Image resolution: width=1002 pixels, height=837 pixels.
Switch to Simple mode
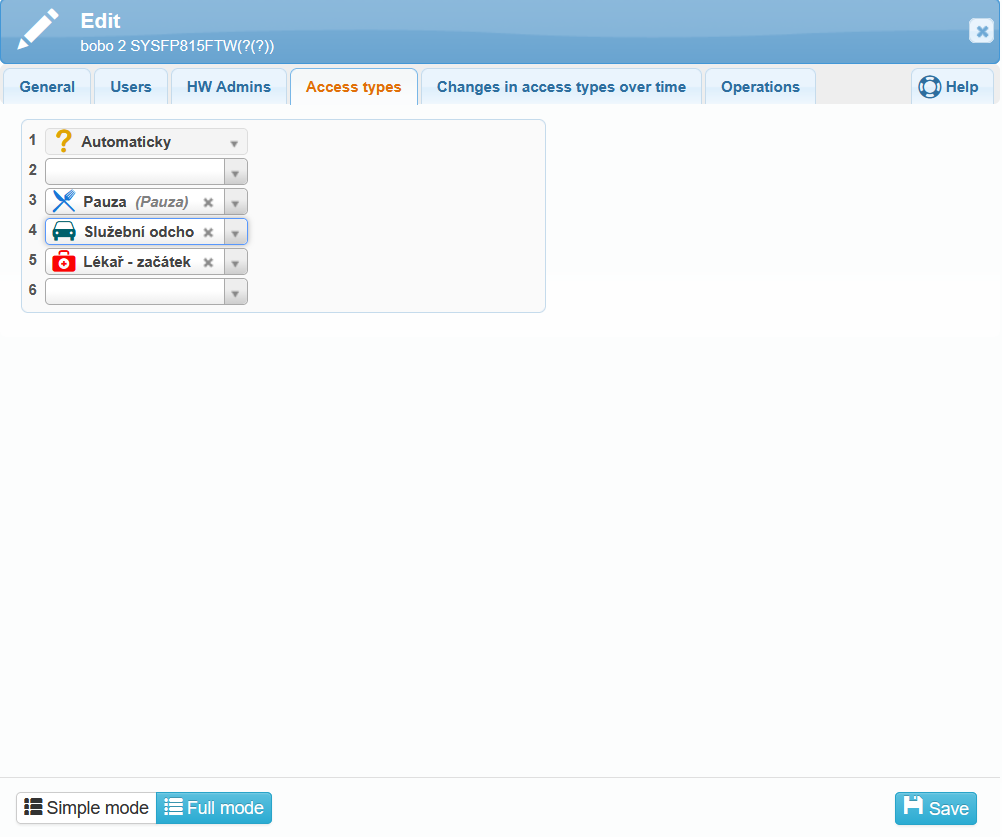(x=87, y=808)
